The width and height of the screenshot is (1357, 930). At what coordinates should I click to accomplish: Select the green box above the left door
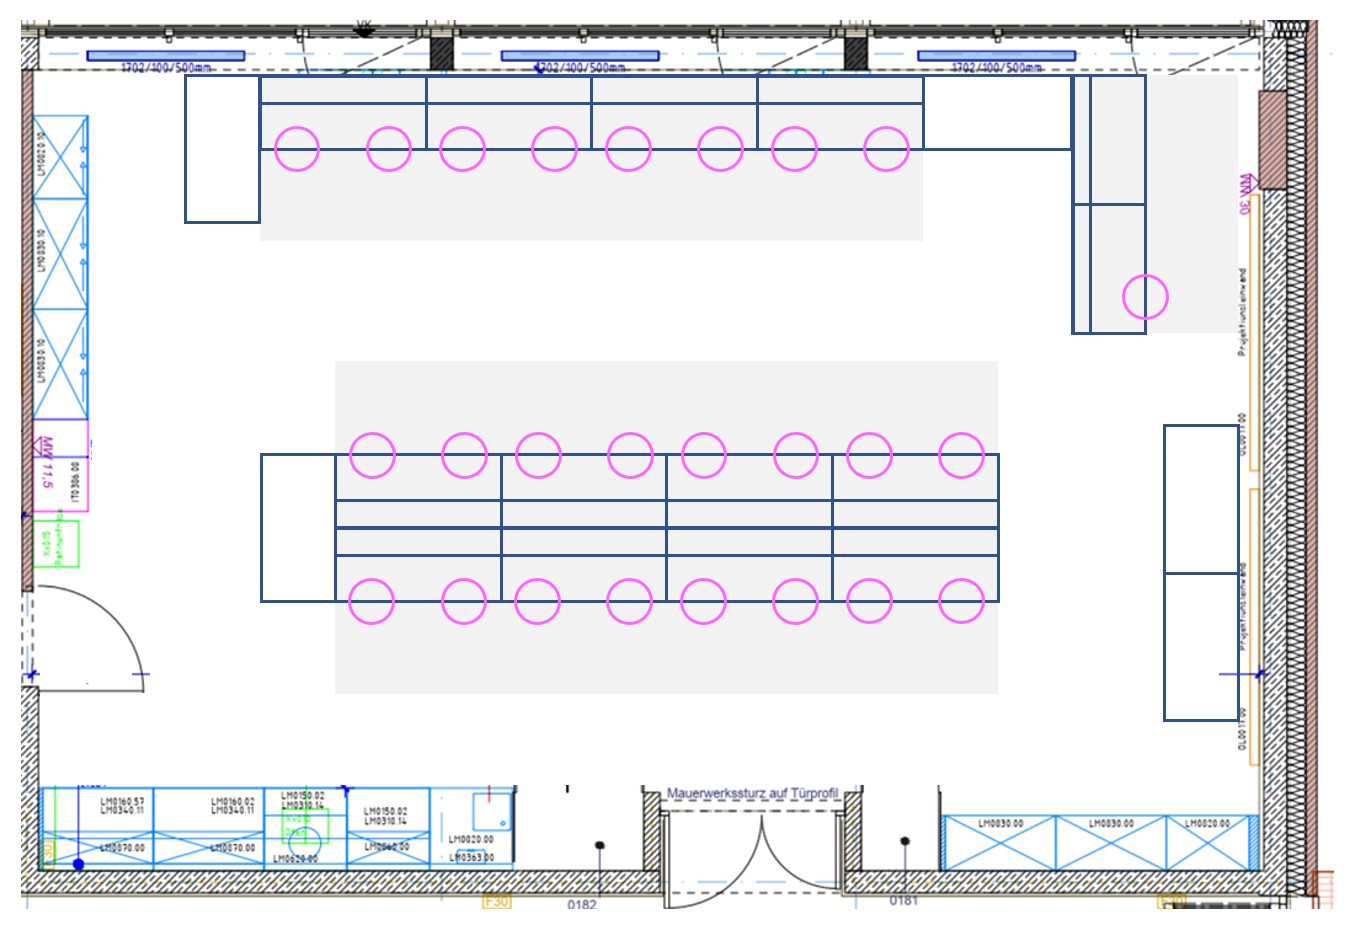pyautogui.click(x=55, y=544)
